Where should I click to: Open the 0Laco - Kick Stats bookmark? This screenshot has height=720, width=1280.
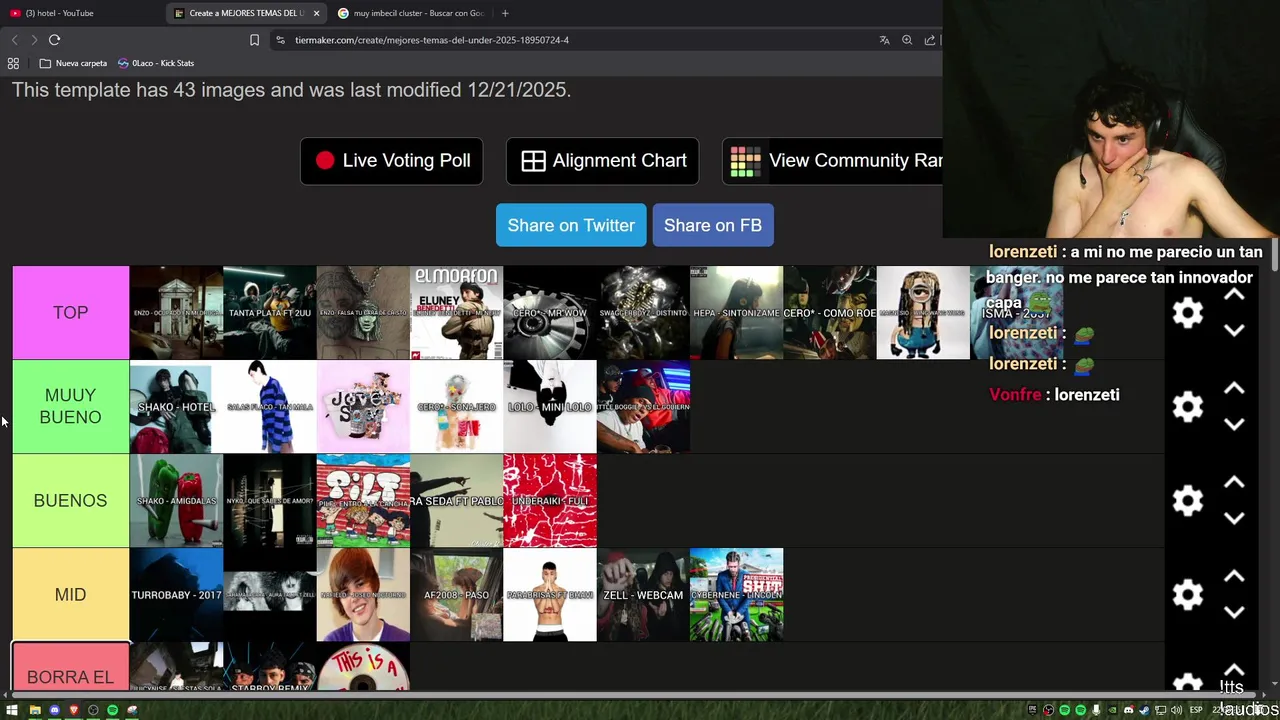pos(156,63)
